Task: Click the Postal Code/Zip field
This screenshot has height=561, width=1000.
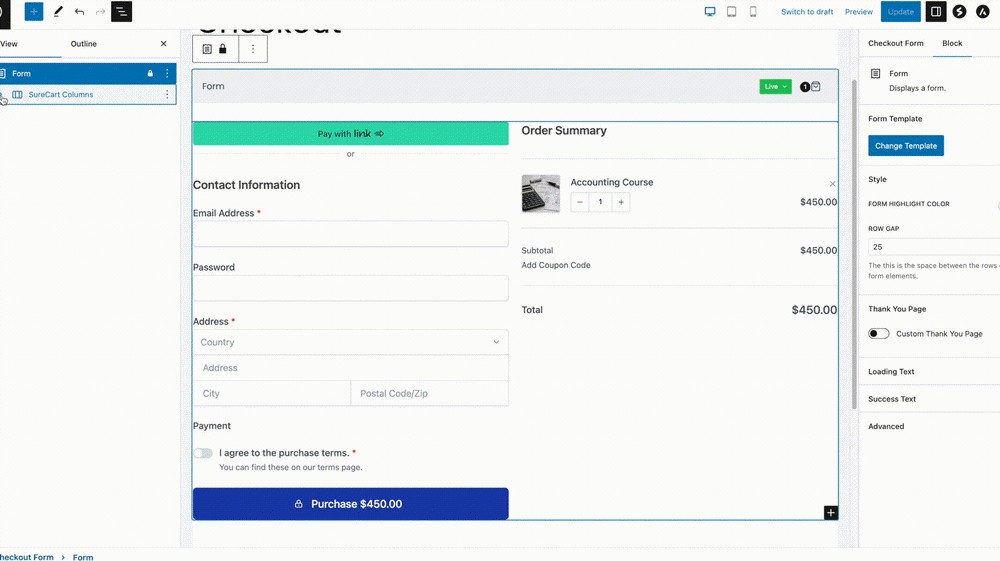Action: [x=430, y=393]
